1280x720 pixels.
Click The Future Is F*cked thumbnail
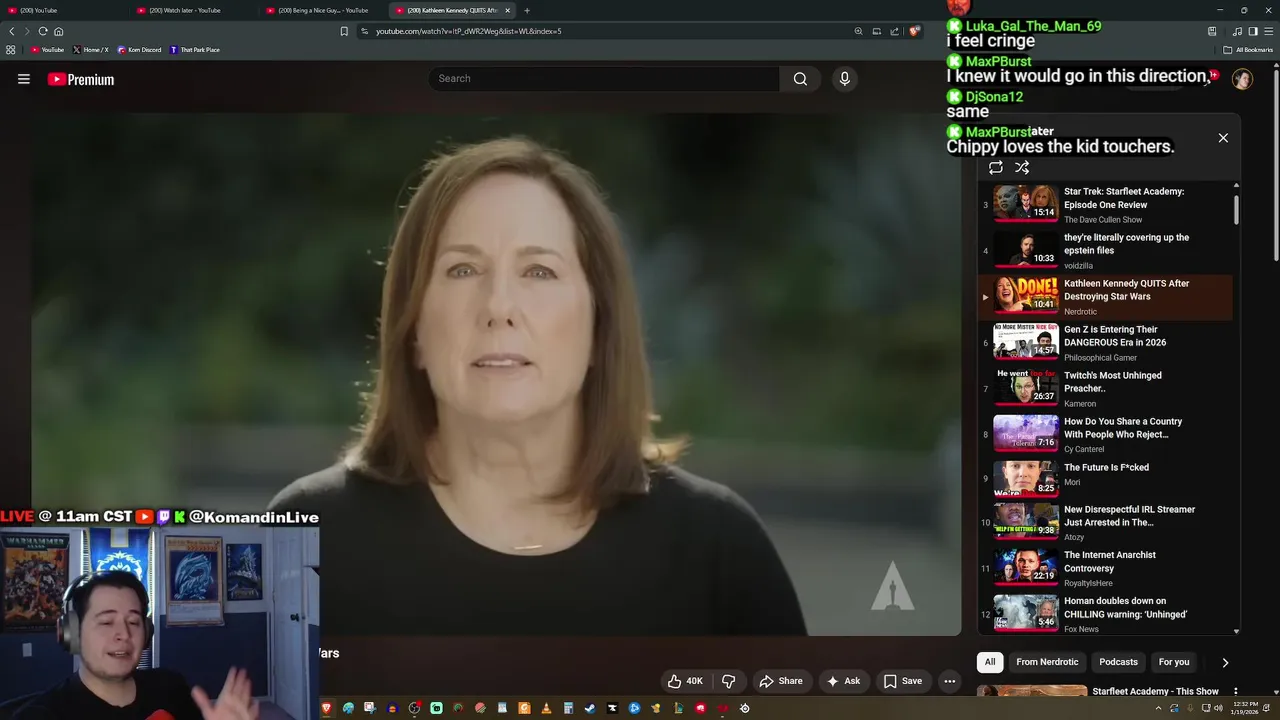click(1026, 480)
